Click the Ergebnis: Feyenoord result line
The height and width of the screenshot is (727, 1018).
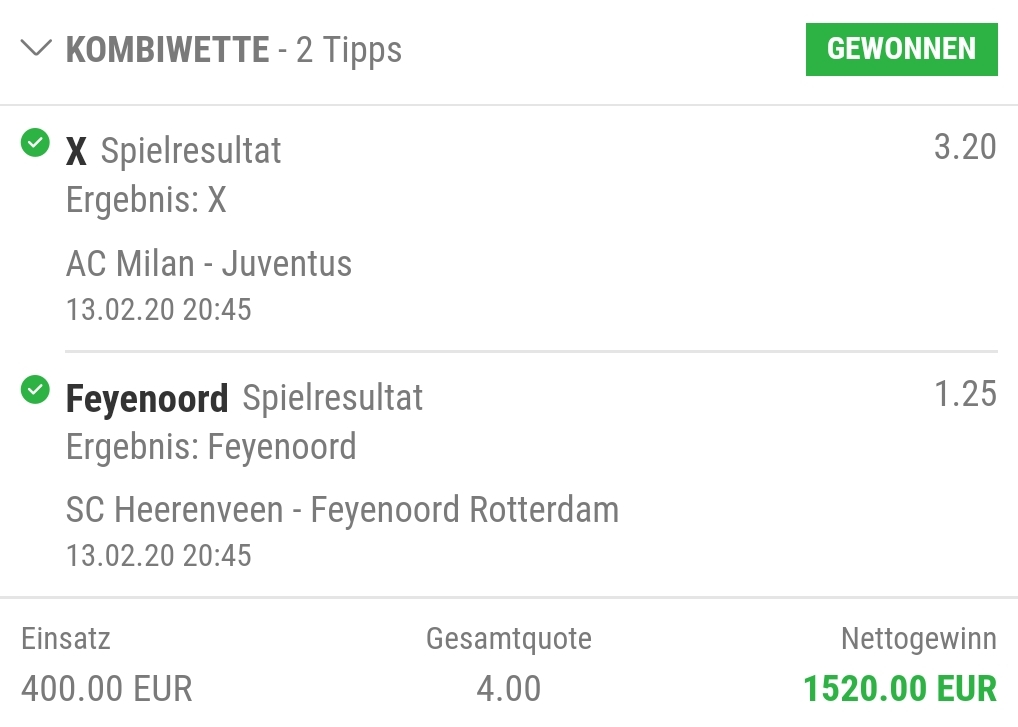pyautogui.click(x=211, y=446)
